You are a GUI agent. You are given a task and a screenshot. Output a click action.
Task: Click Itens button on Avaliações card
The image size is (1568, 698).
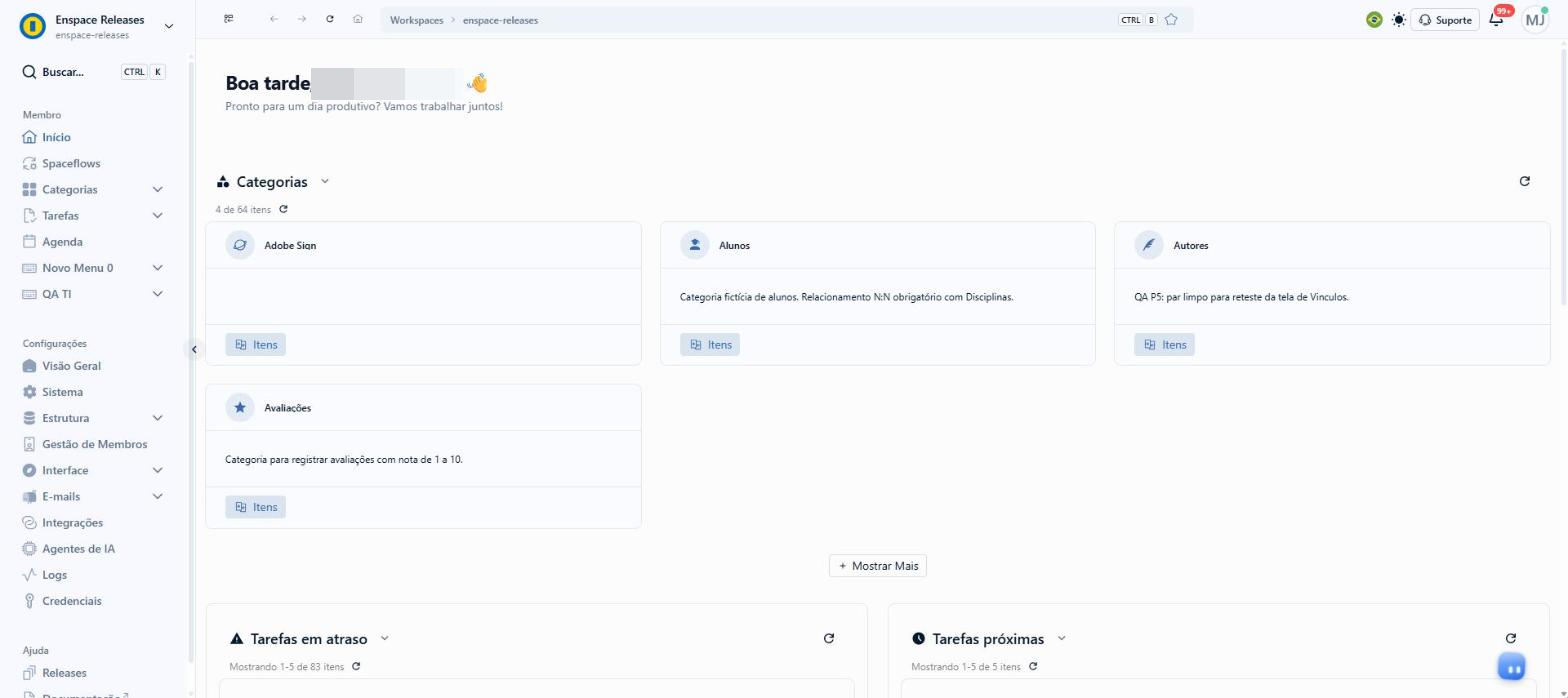point(255,507)
